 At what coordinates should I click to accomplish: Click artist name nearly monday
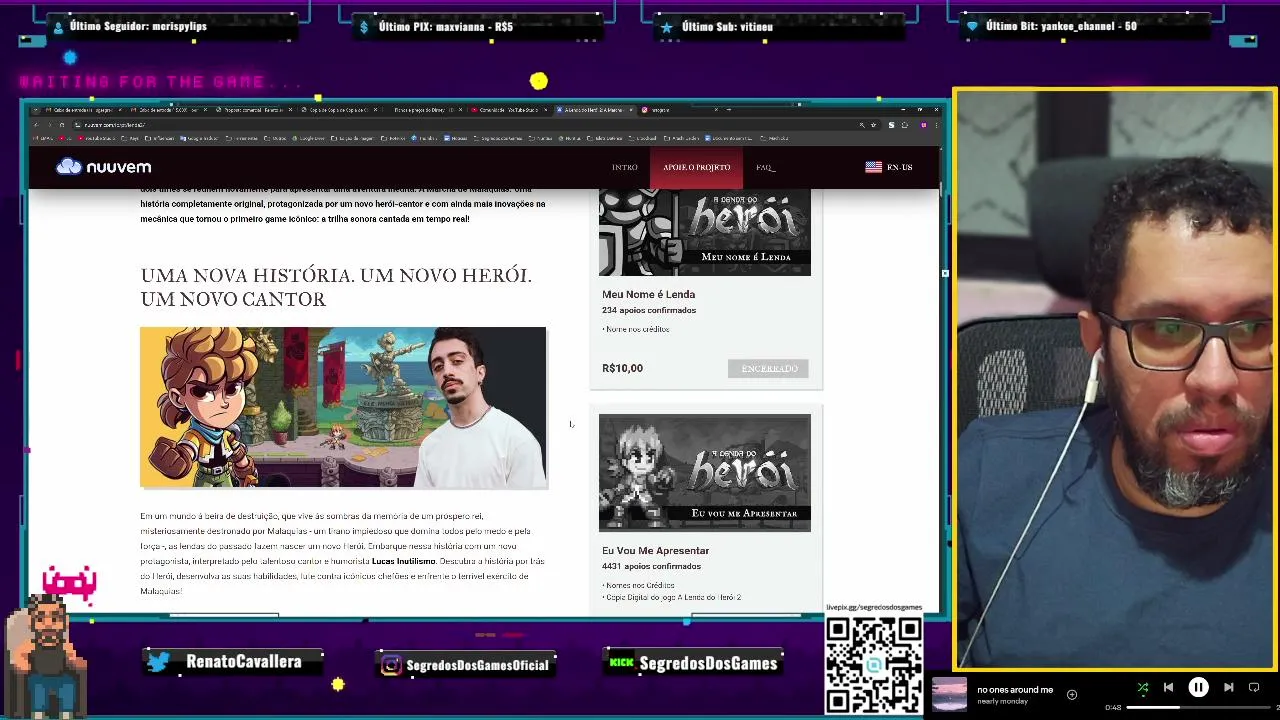1002,701
